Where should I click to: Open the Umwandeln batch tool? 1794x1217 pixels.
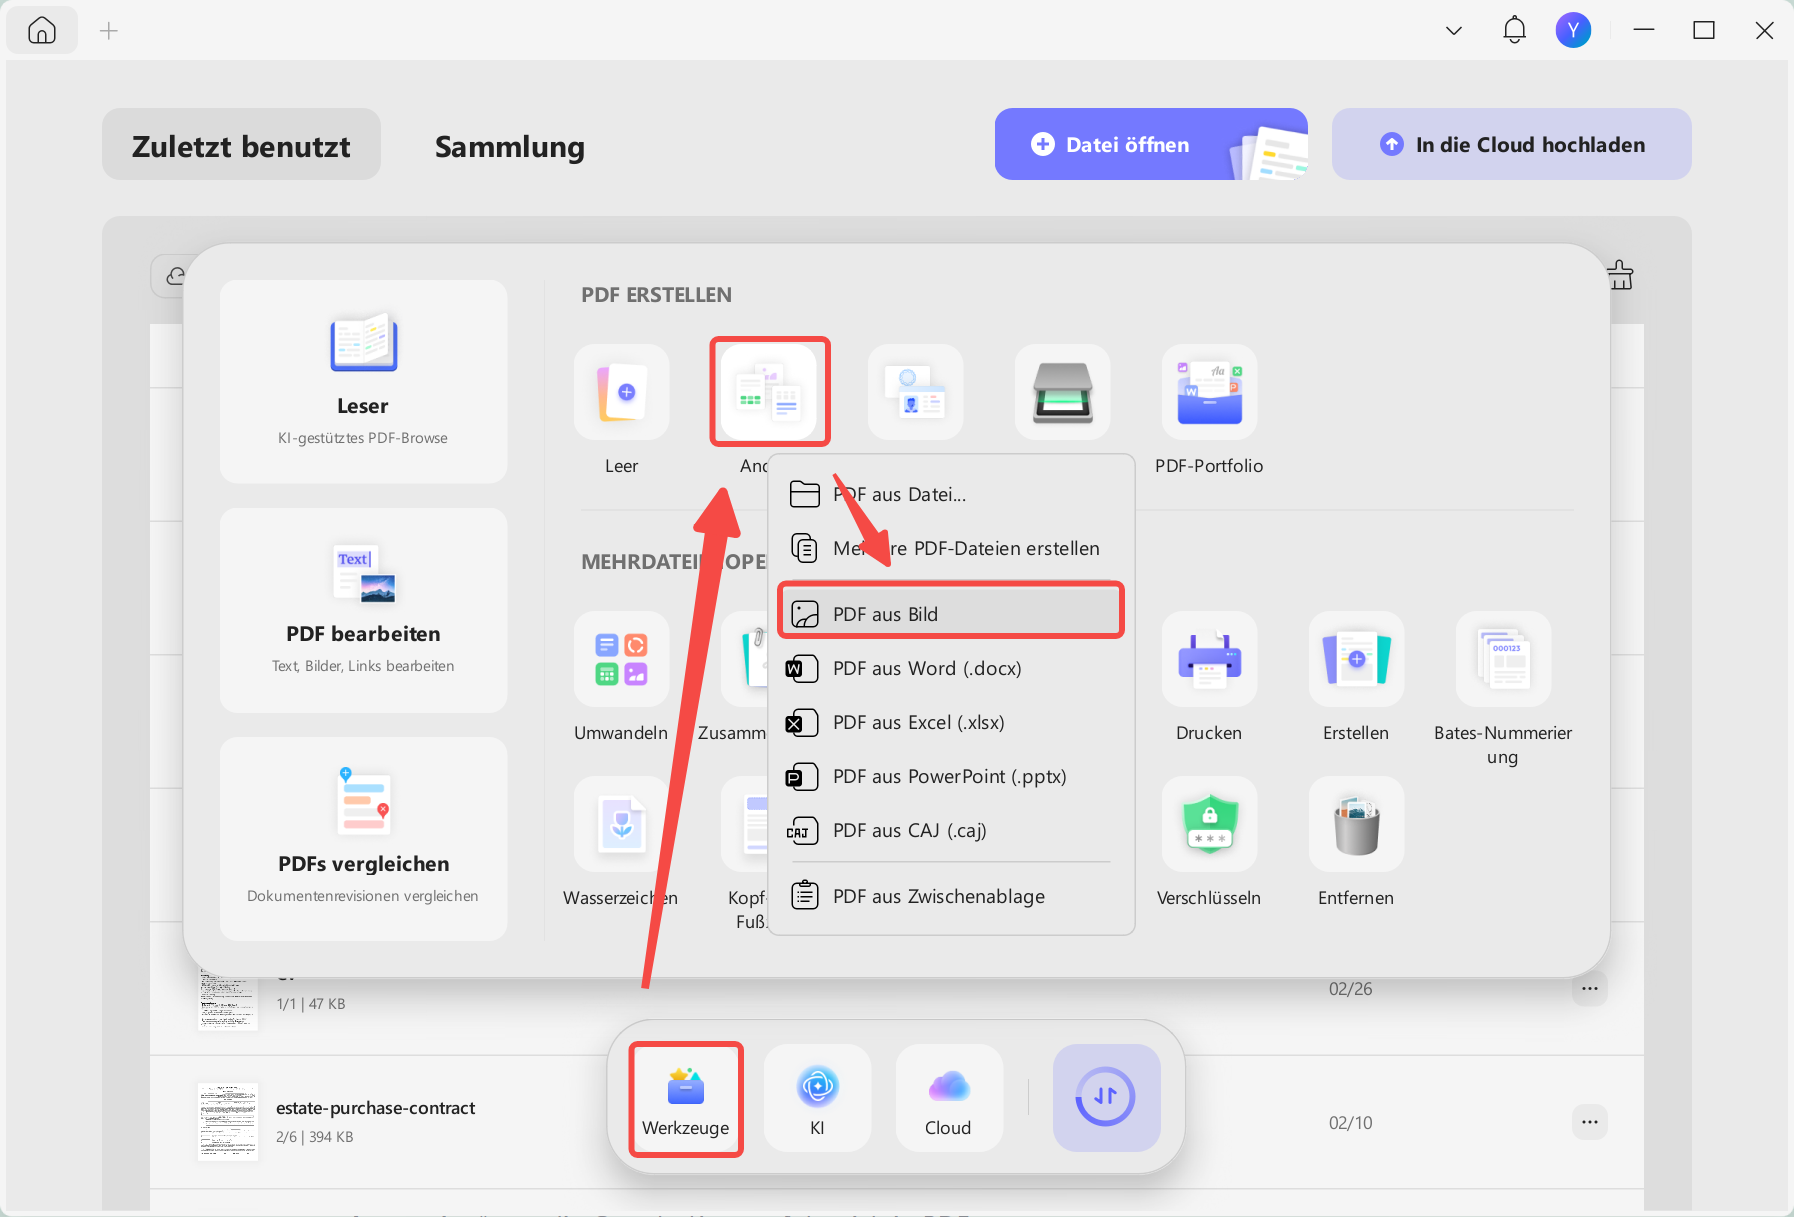[621, 659]
